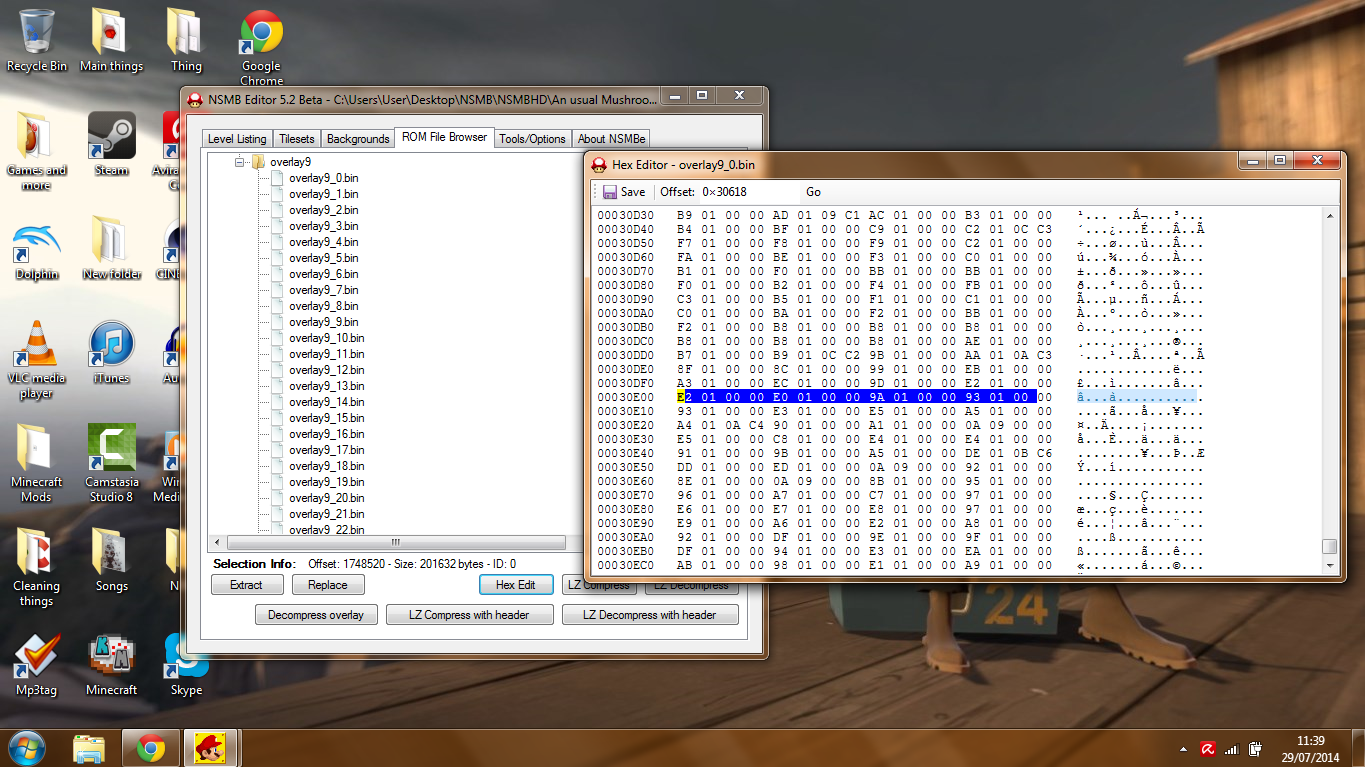1365x767 pixels.
Task: Click hex row address 00030DD0
Action: pos(625,355)
